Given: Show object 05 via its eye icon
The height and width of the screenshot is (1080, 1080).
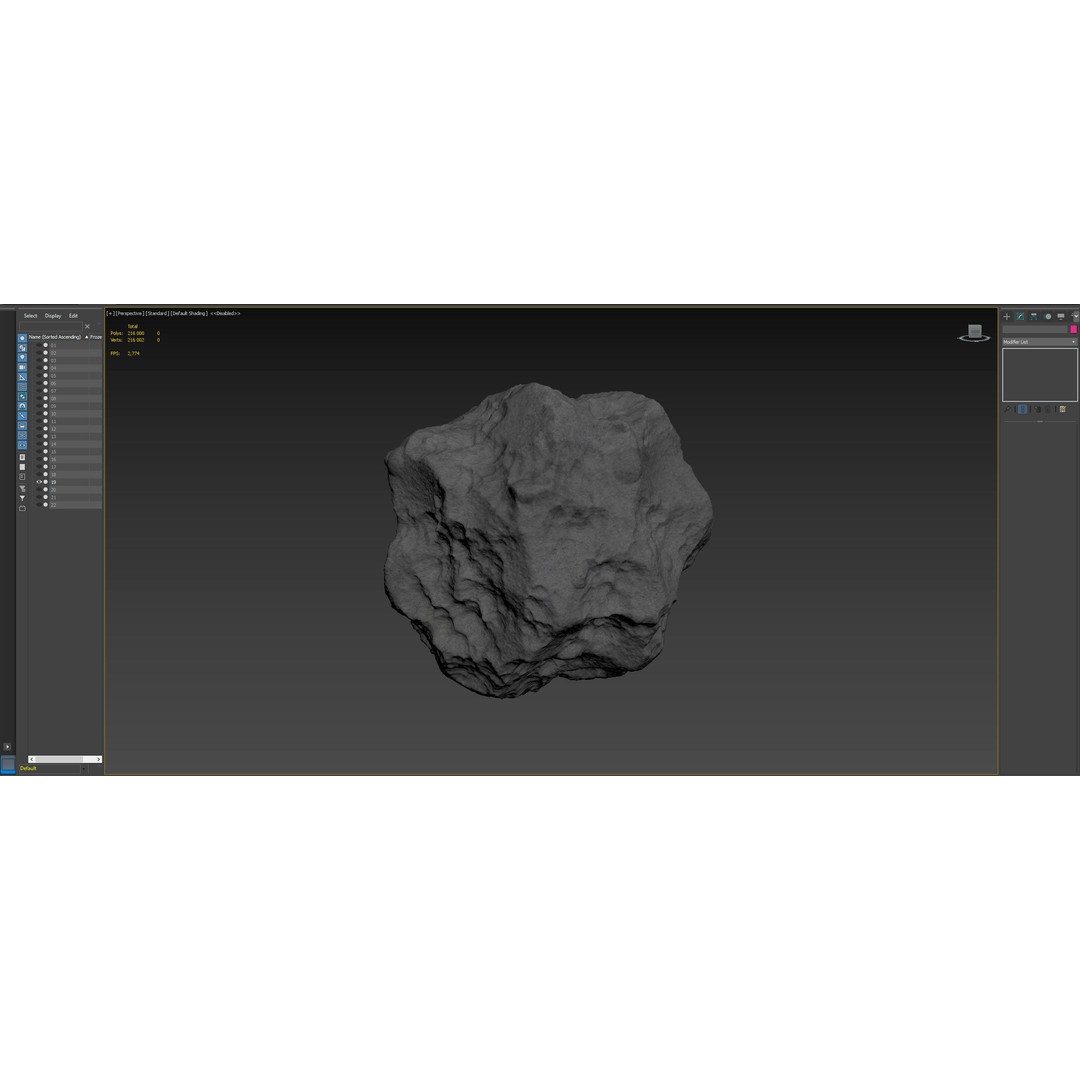Looking at the screenshot, I should click(39, 375).
